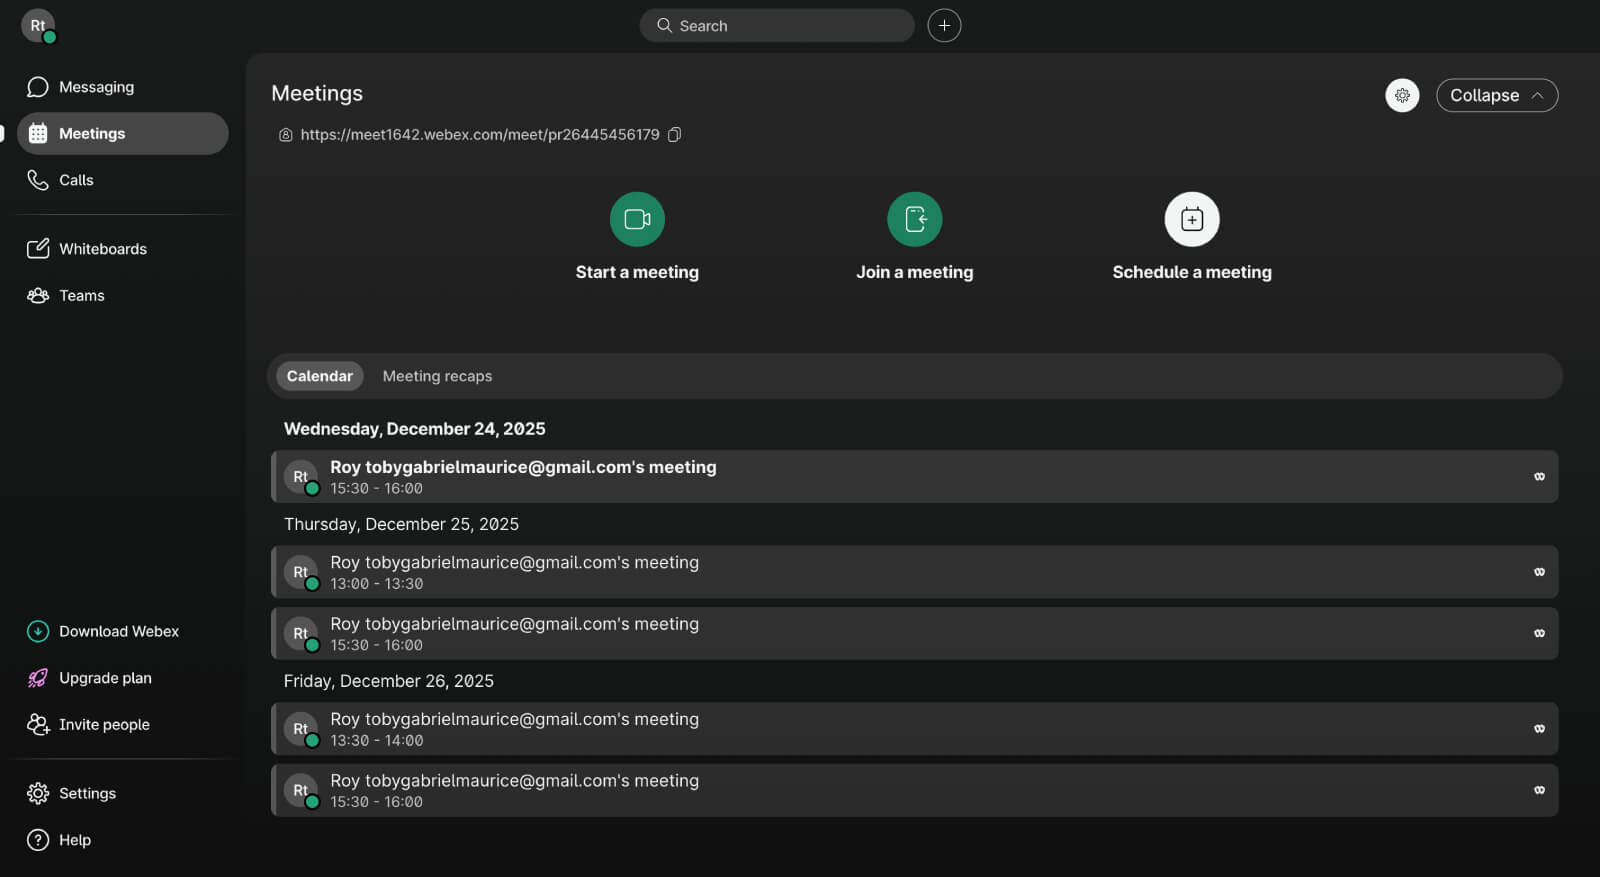Viewport: 1600px width, 877px height.
Task: Click the Friday, December 26, 2025 heading
Action: (x=389, y=681)
